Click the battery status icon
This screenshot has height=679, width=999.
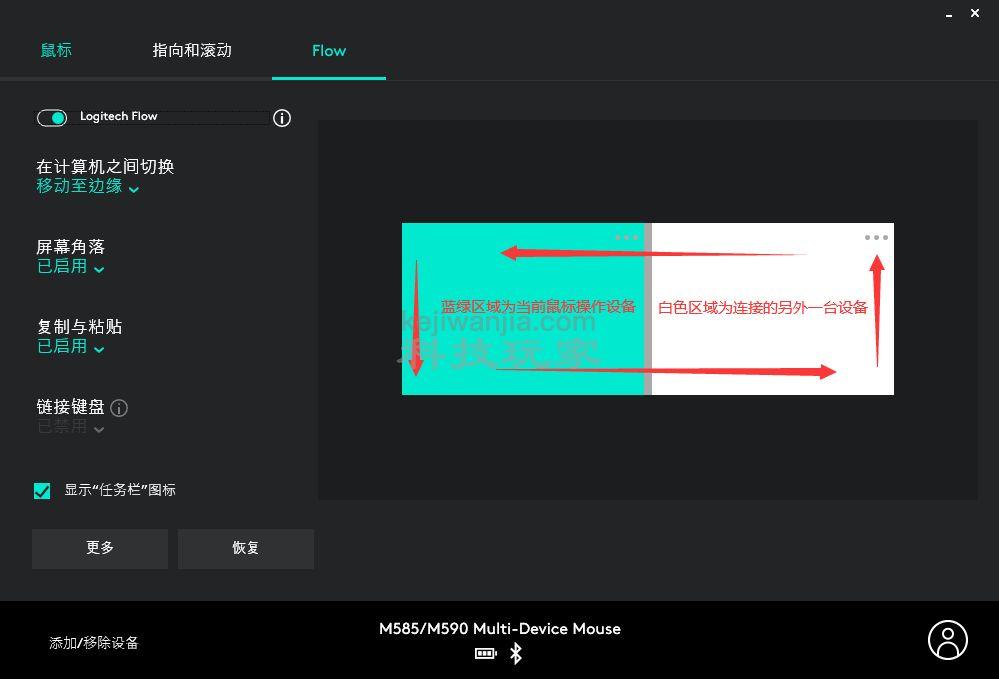point(485,653)
